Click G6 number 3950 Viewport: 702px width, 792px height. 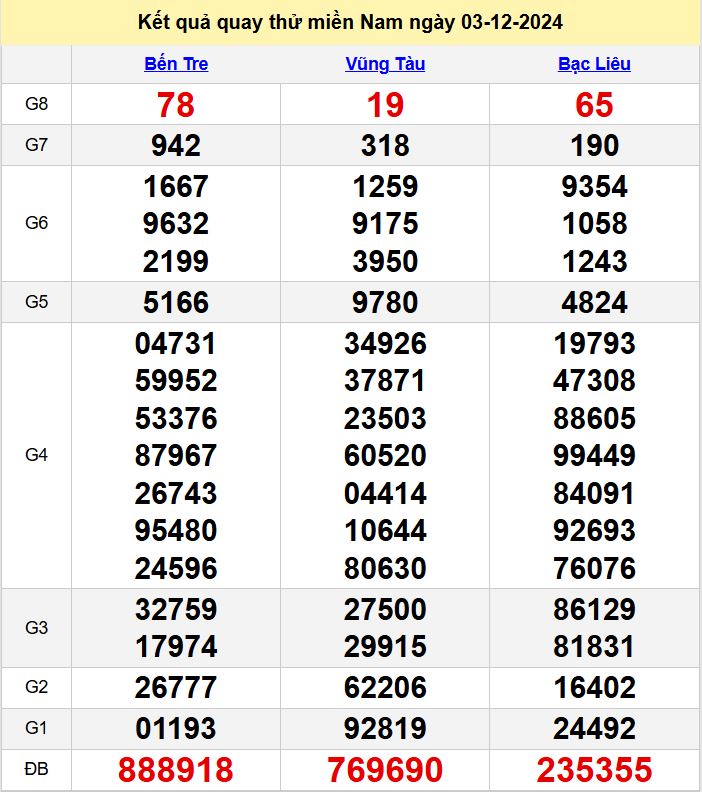(385, 262)
